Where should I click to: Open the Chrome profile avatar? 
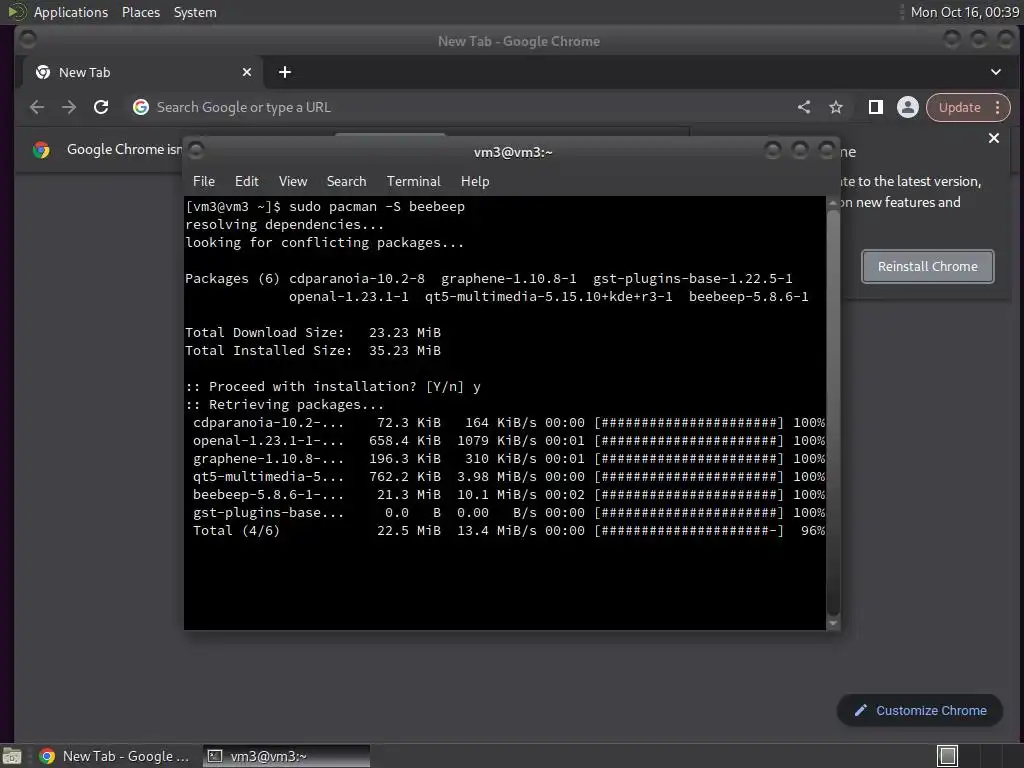[907, 107]
